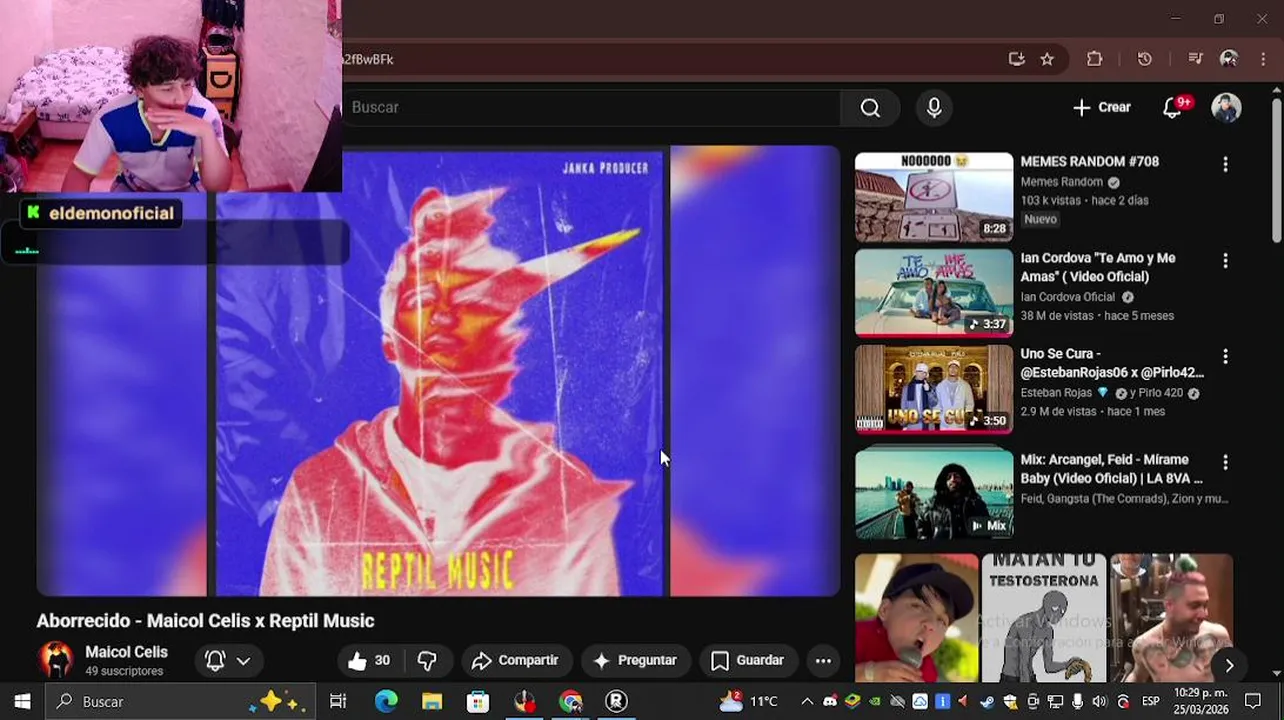
Task: Save video with Guardar button
Action: 747,660
